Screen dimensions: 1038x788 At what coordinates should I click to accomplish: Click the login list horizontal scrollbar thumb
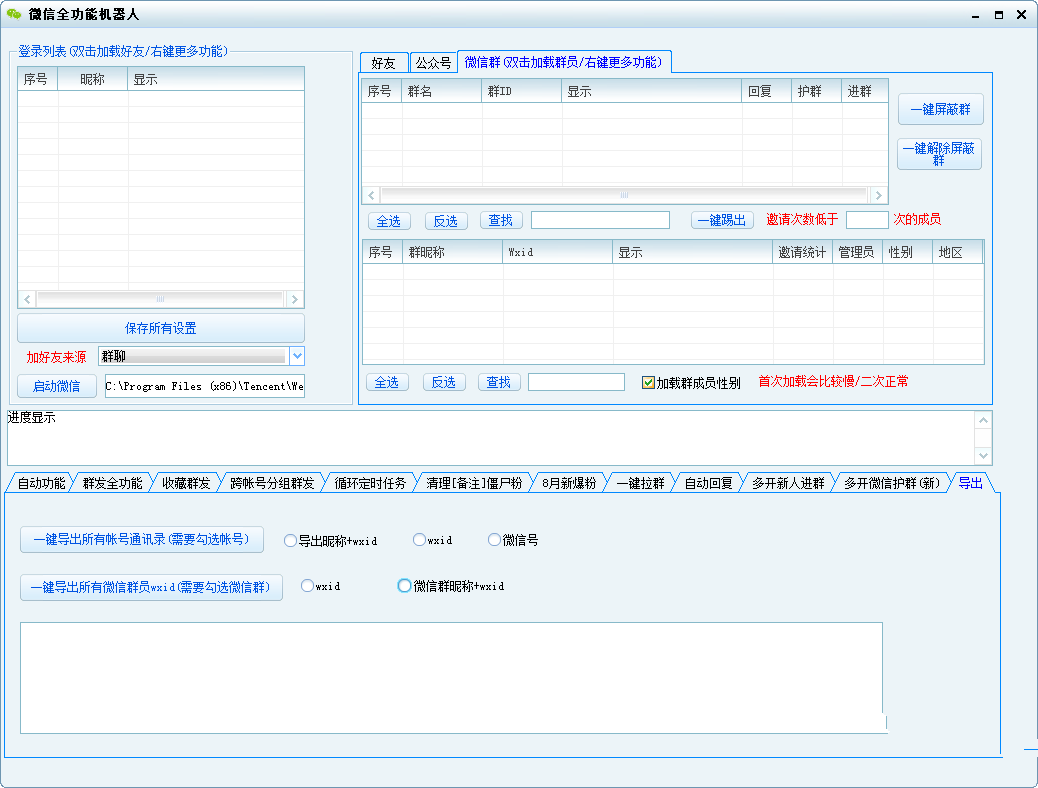[x=160, y=299]
